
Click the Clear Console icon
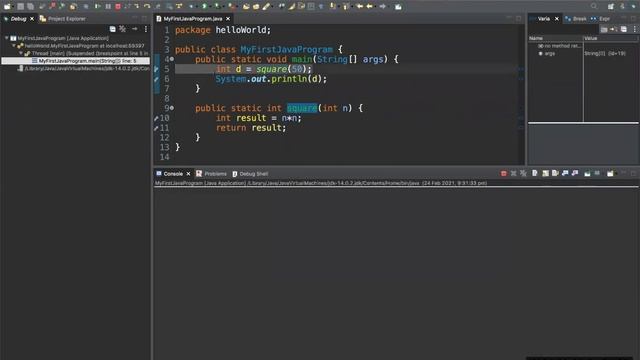pyautogui.click(x=535, y=173)
